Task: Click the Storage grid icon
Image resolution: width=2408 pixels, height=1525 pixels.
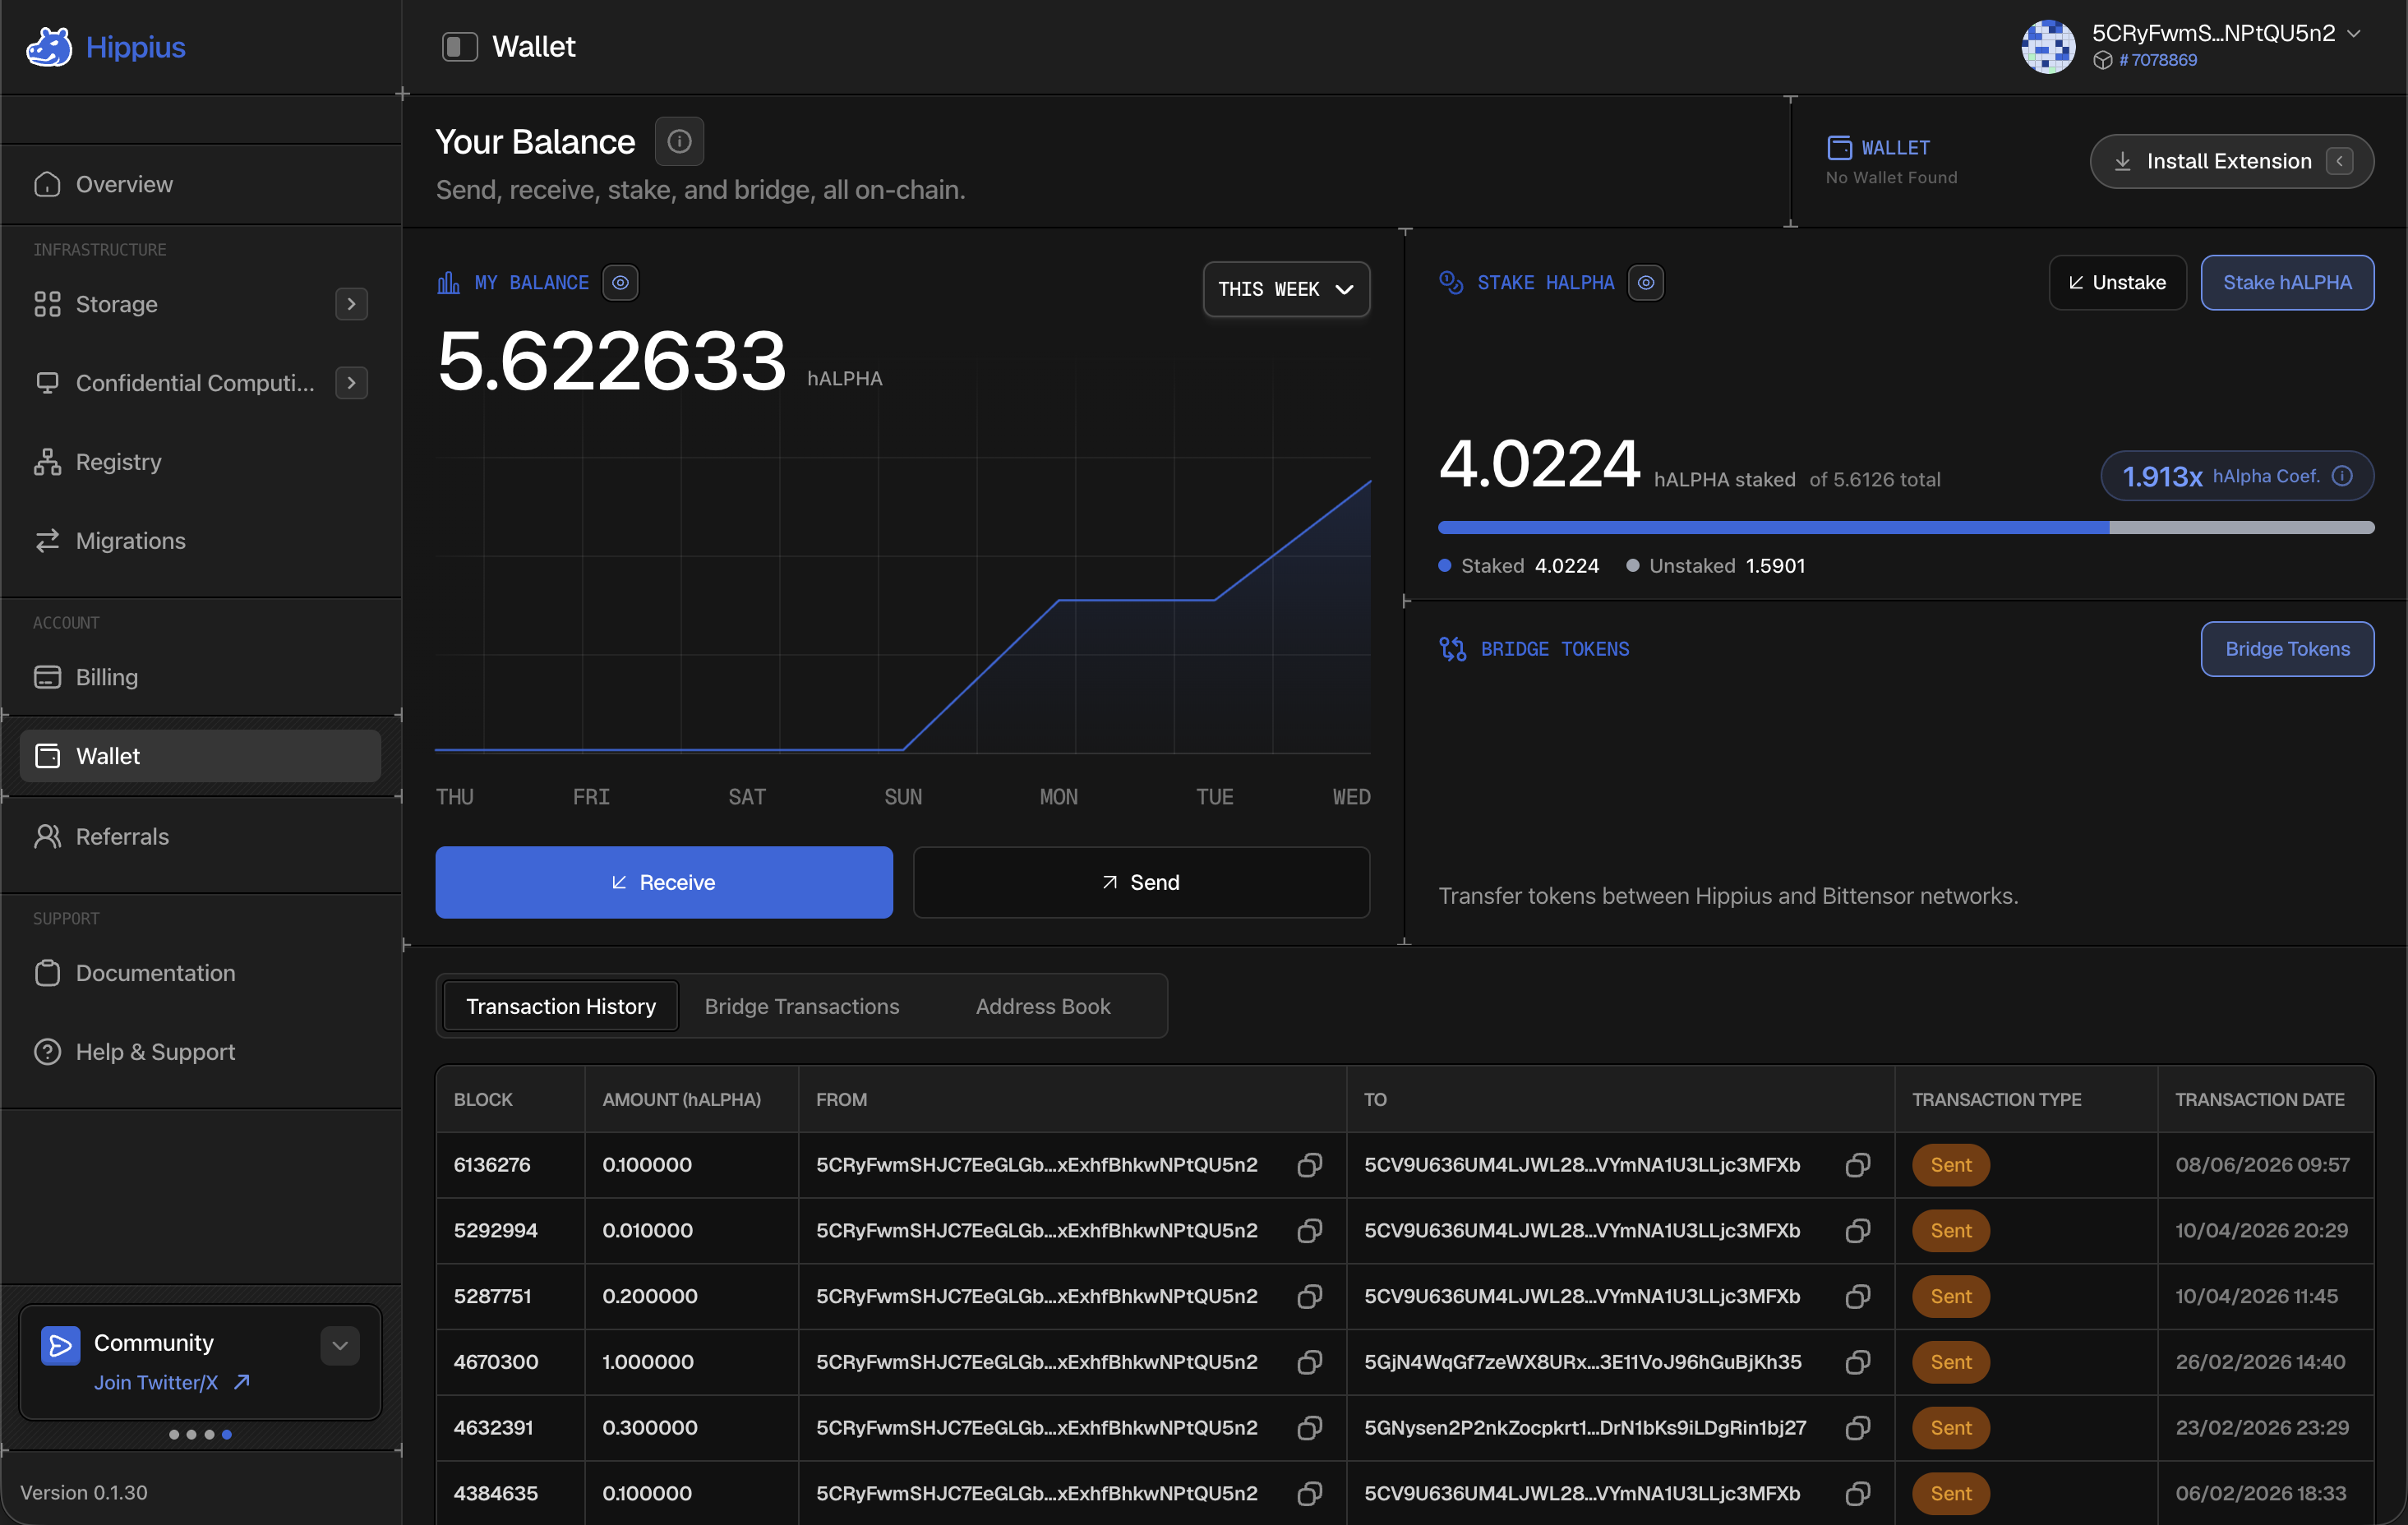Action: click(x=47, y=304)
